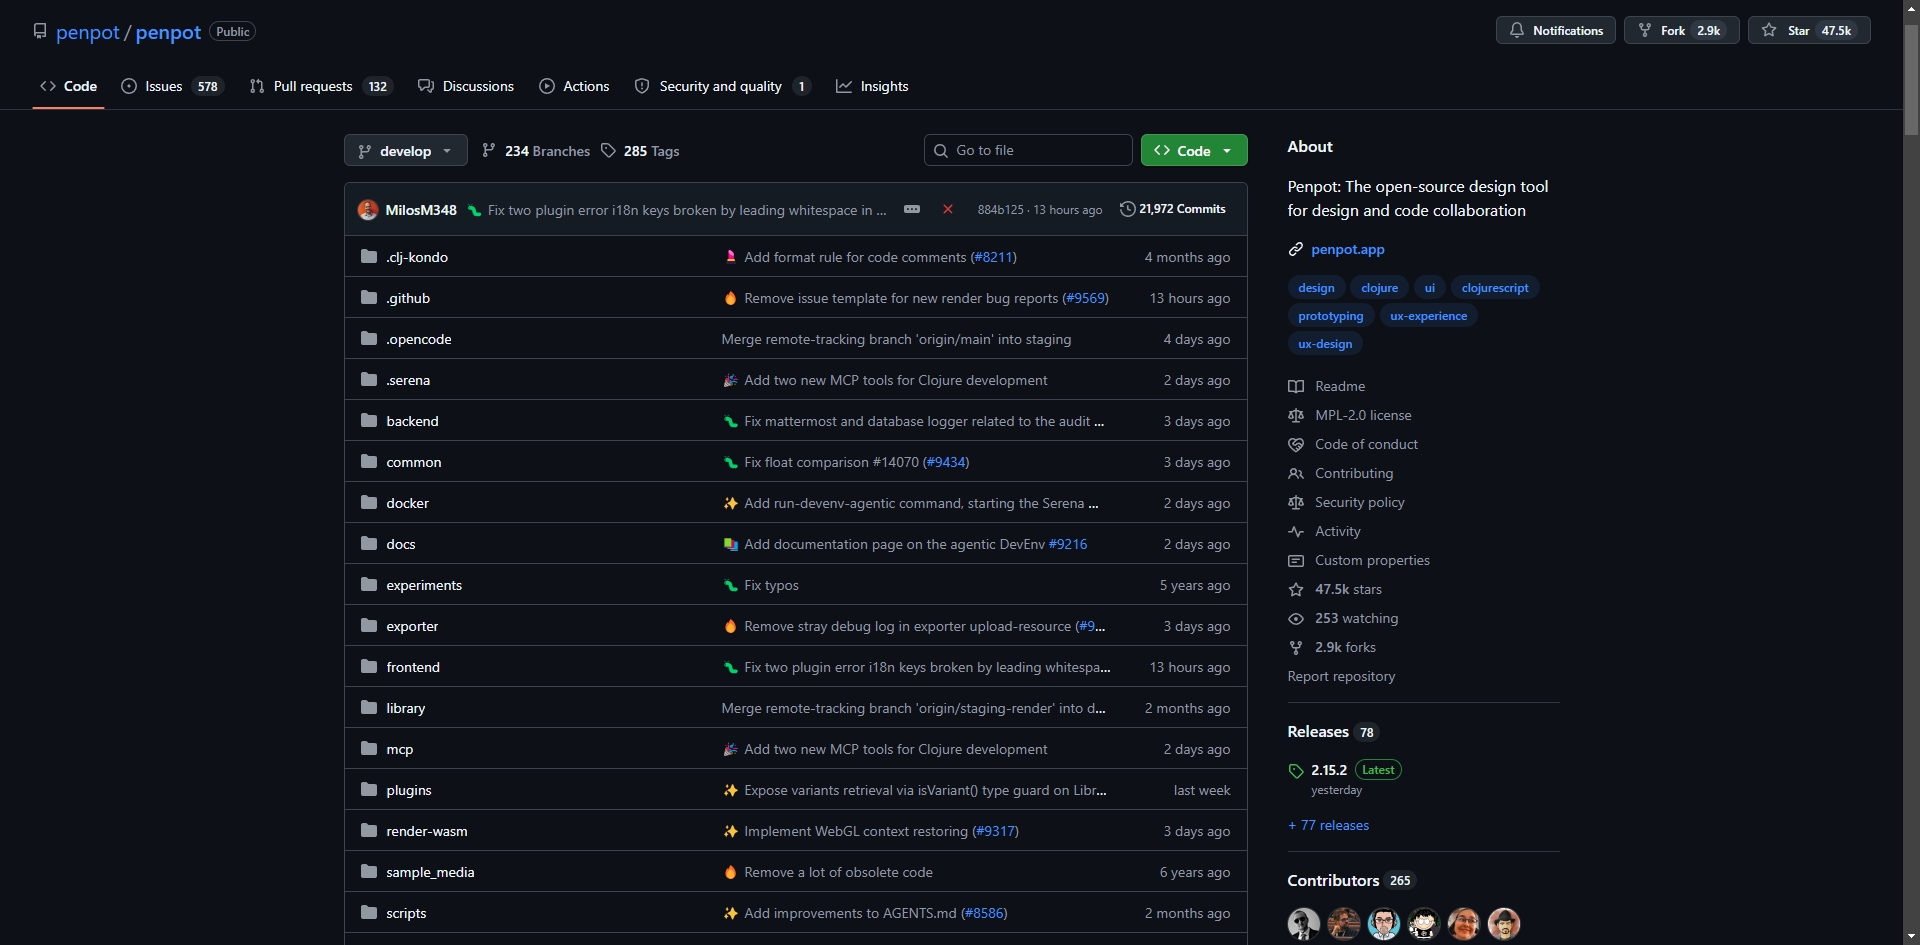Open the Security and quality tab
Image resolution: width=1920 pixels, height=945 pixels.
pos(722,86)
